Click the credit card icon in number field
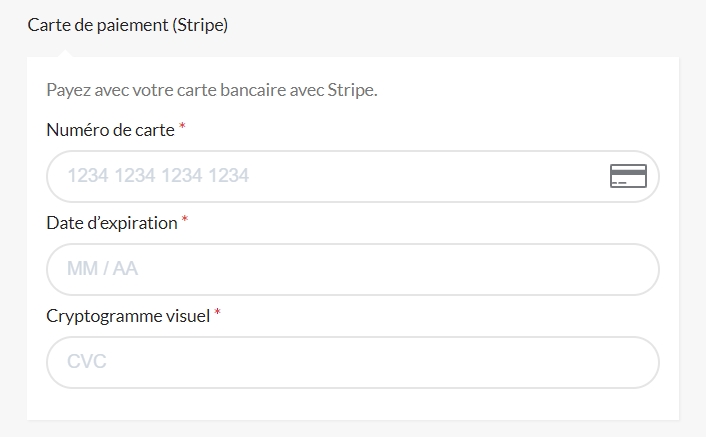This screenshot has width=706, height=437. (x=628, y=176)
